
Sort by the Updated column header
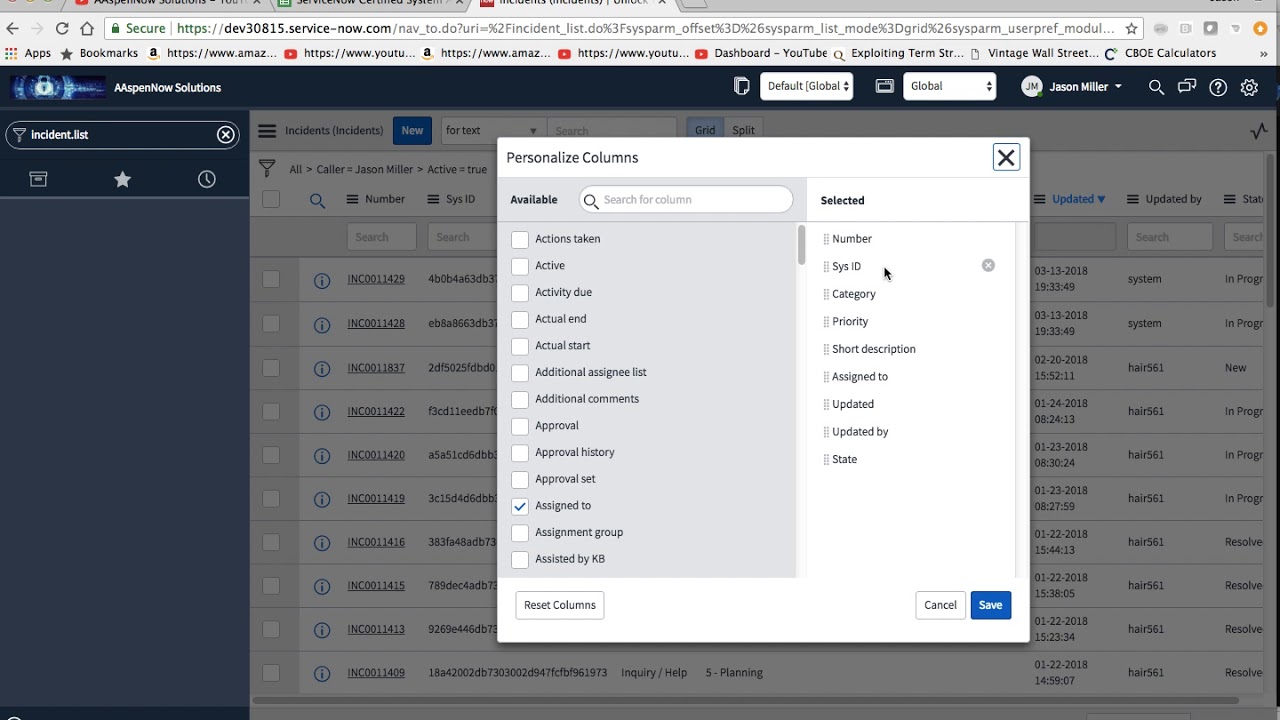pos(1072,199)
